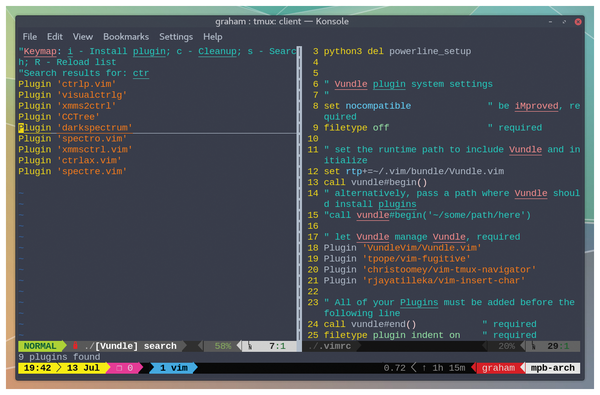Select Plugin 'xmmsctrl.vim' line
Image resolution: width=600 pixels, height=395 pixels.
click(x=75, y=149)
